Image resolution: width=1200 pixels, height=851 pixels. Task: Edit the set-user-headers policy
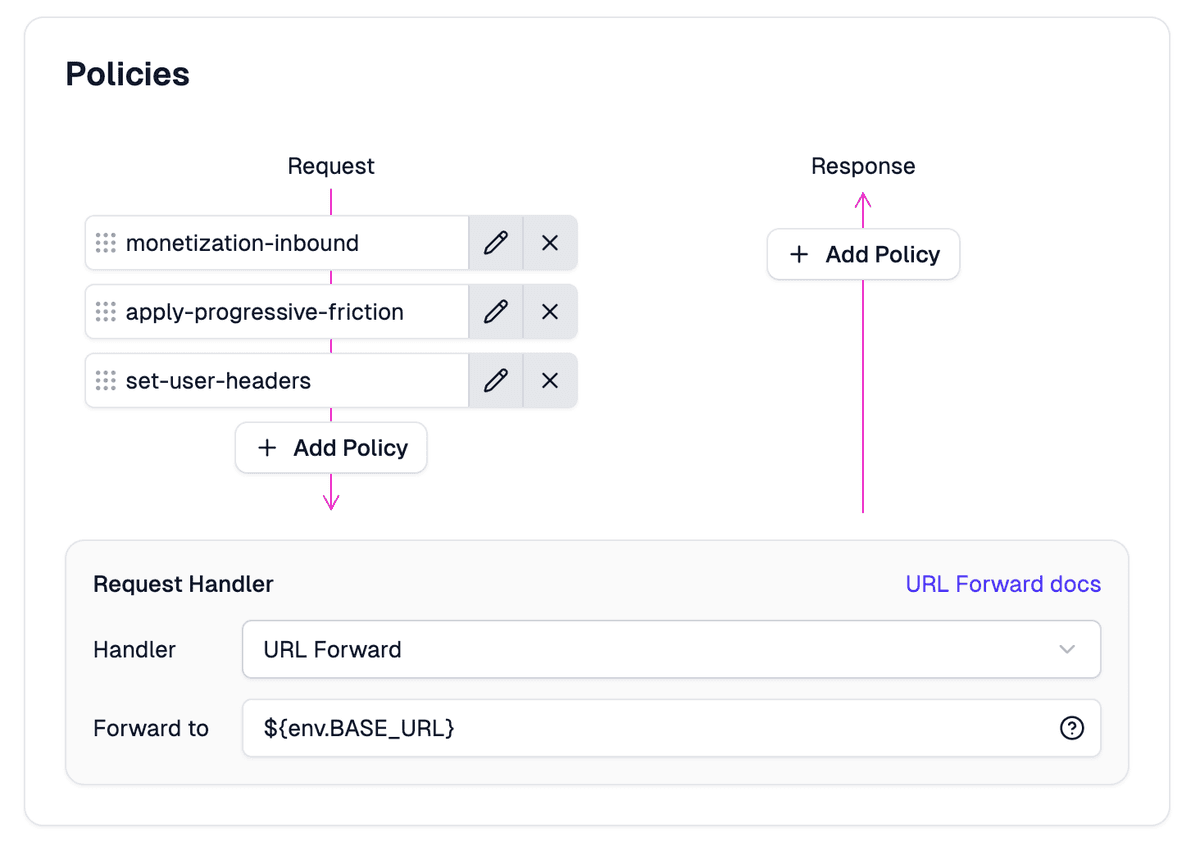[496, 380]
